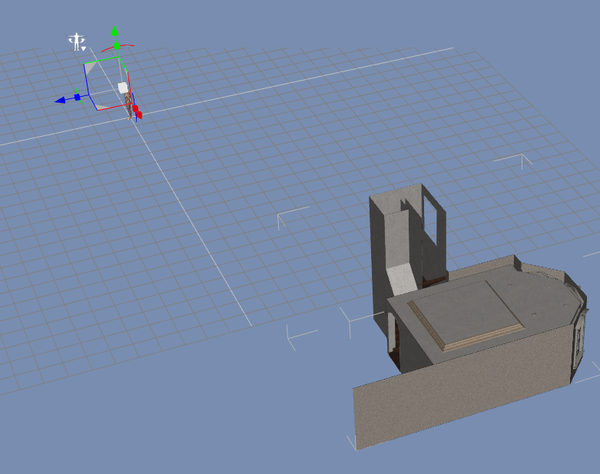Image resolution: width=600 pixels, height=474 pixels.
Task: Click the blue square handle on gizmo
Action: [77, 98]
